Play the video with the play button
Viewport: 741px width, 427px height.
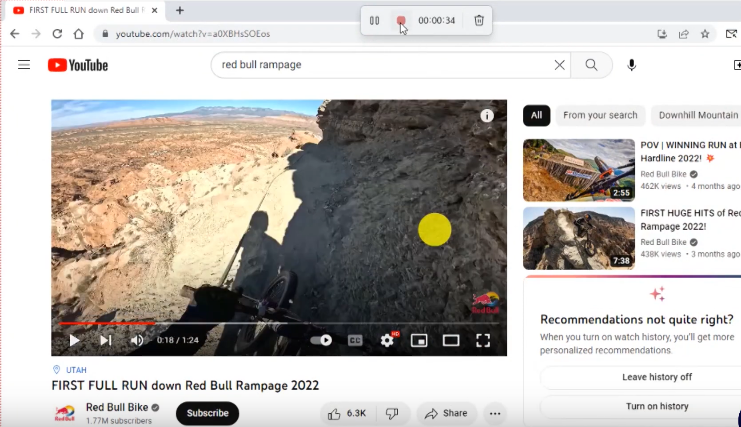[x=74, y=340]
